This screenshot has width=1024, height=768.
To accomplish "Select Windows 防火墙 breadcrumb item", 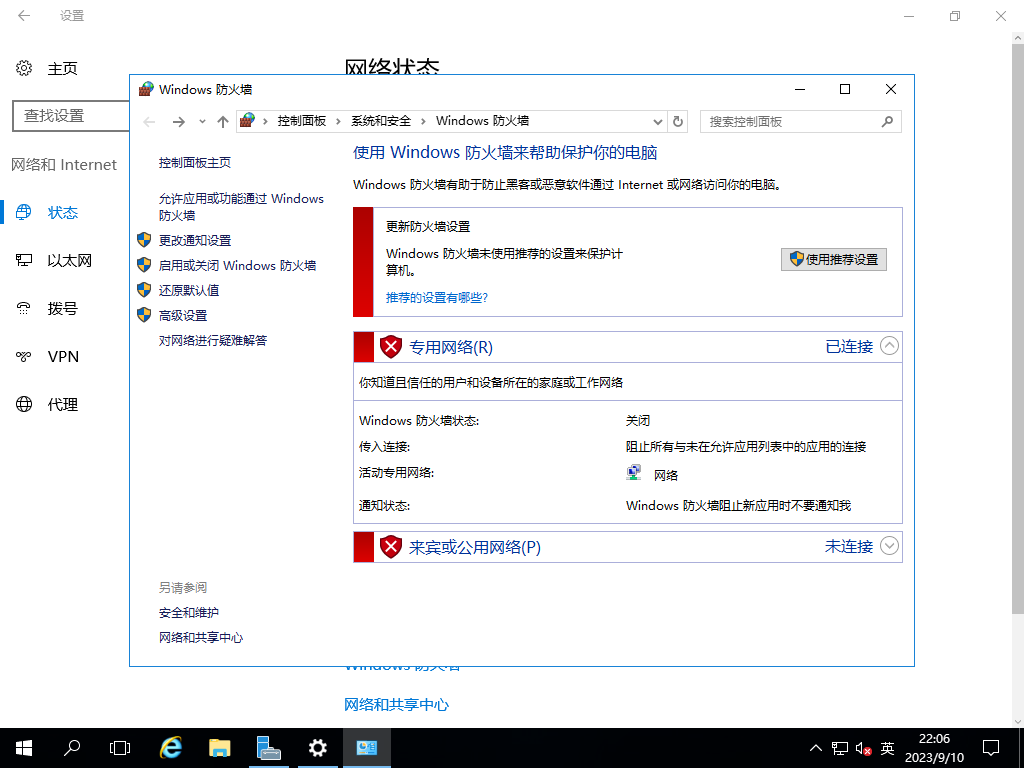I will (483, 121).
